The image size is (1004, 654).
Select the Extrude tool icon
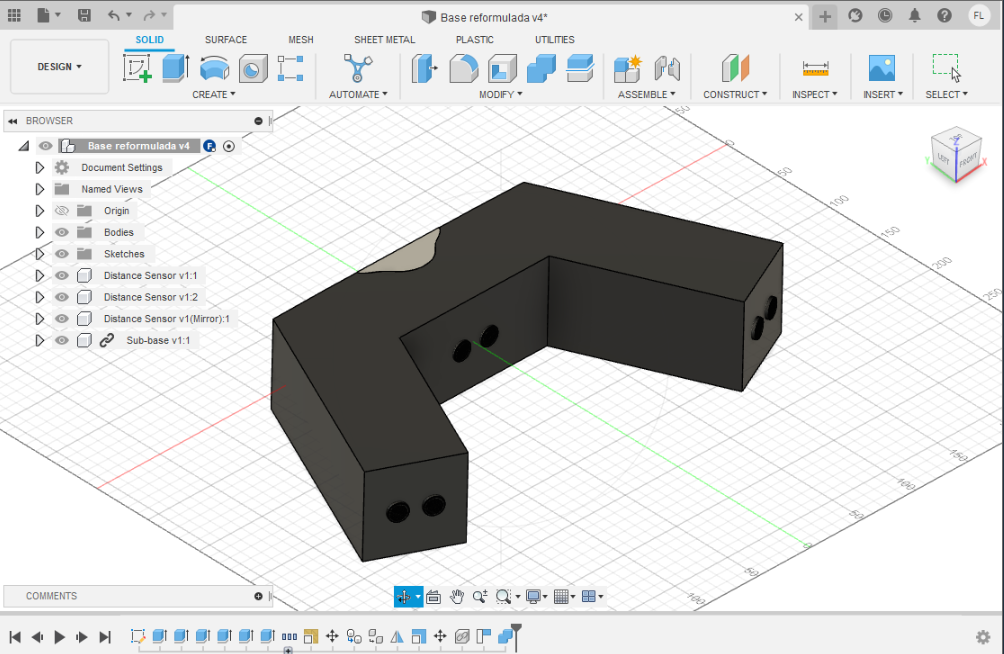pyautogui.click(x=175, y=69)
